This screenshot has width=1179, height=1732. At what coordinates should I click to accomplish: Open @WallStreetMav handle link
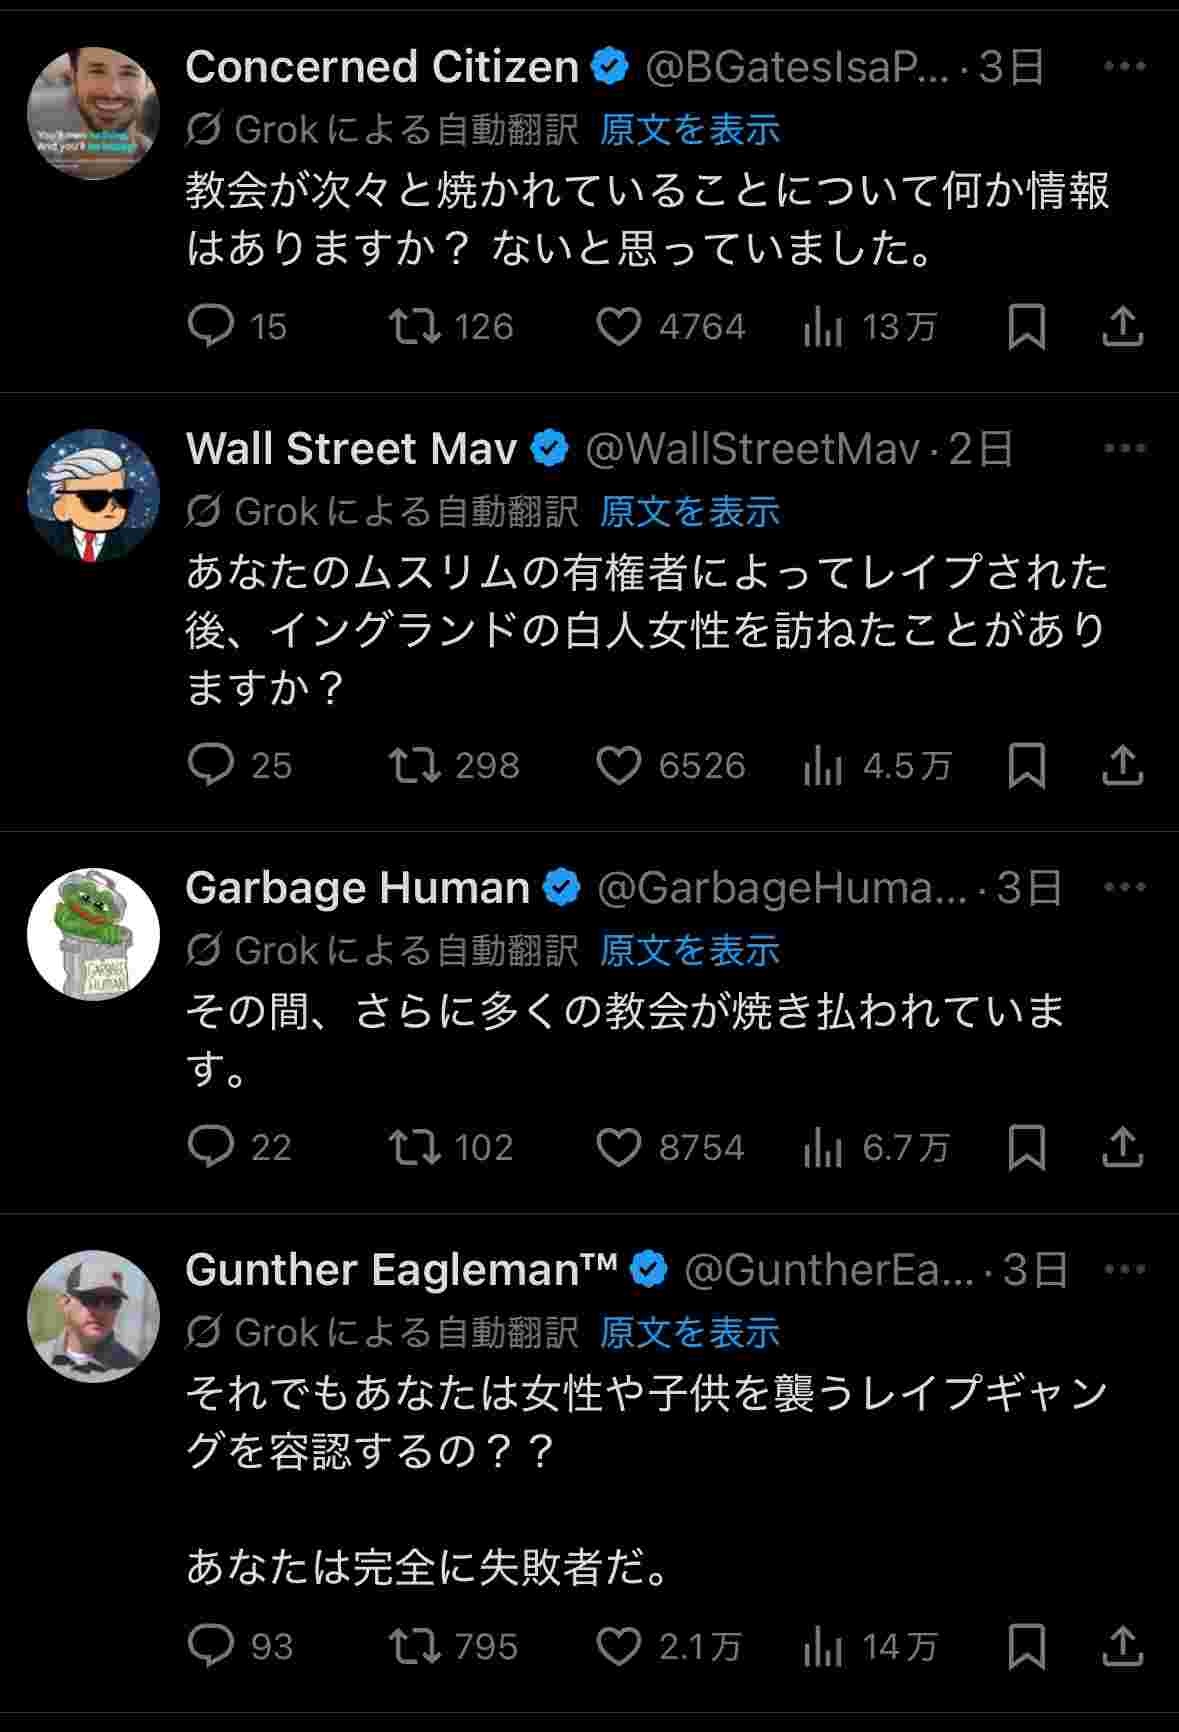point(751,449)
